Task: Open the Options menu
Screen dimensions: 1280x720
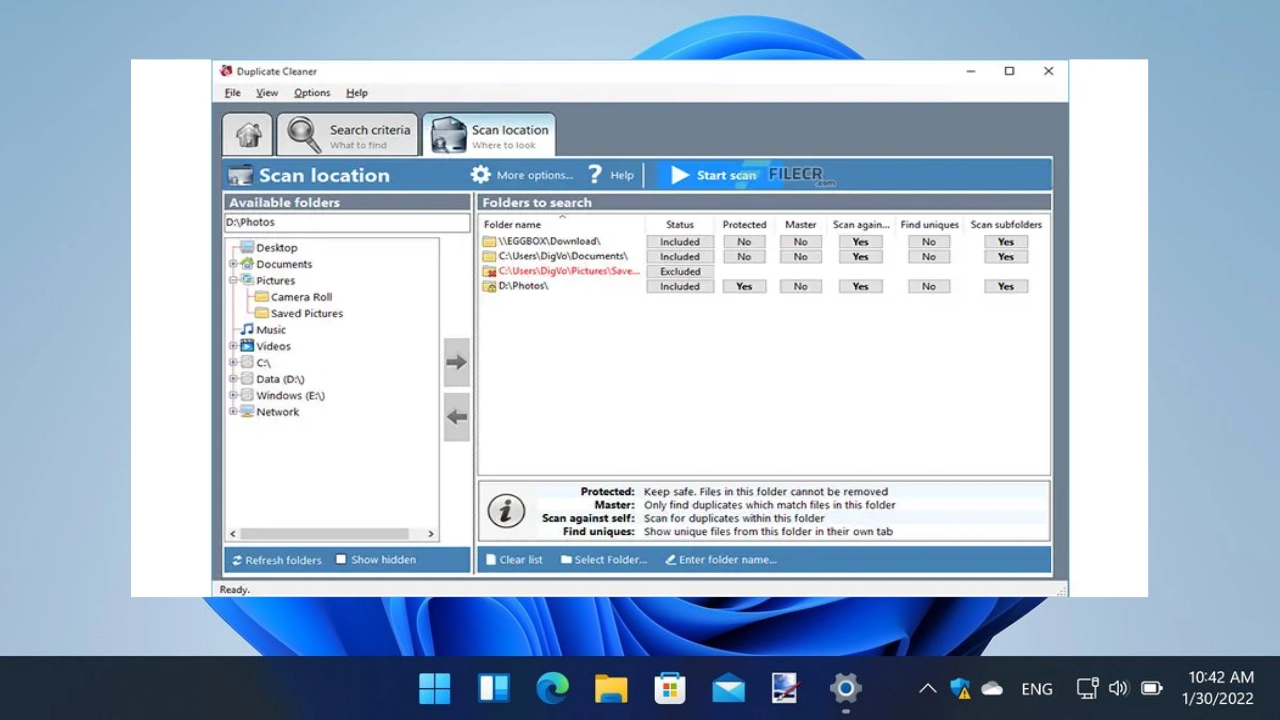Action: tap(312, 93)
